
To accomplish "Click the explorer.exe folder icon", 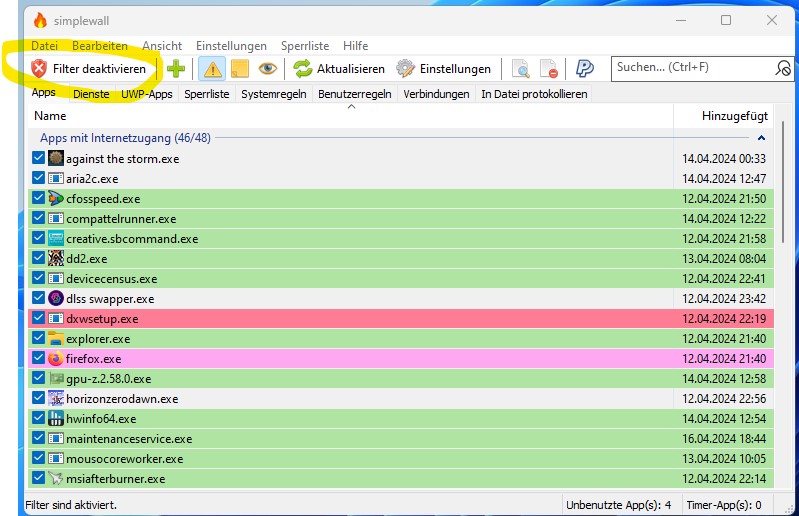I will tap(56, 338).
